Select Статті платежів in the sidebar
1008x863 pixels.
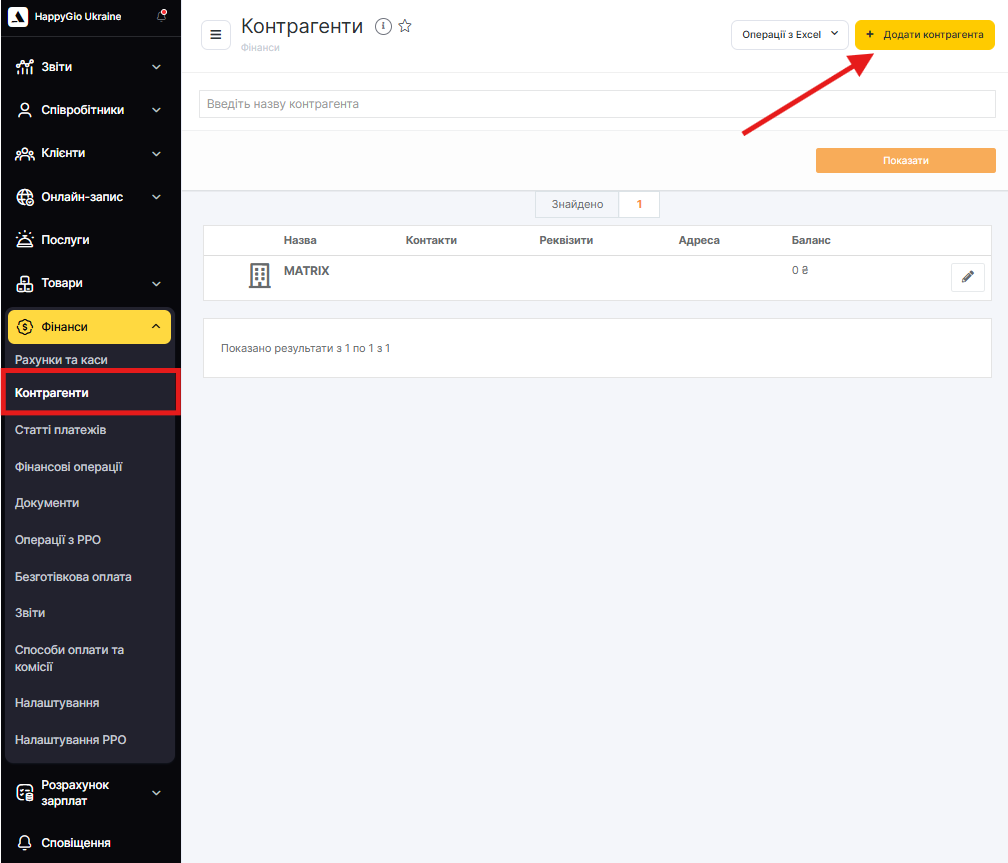coord(61,430)
